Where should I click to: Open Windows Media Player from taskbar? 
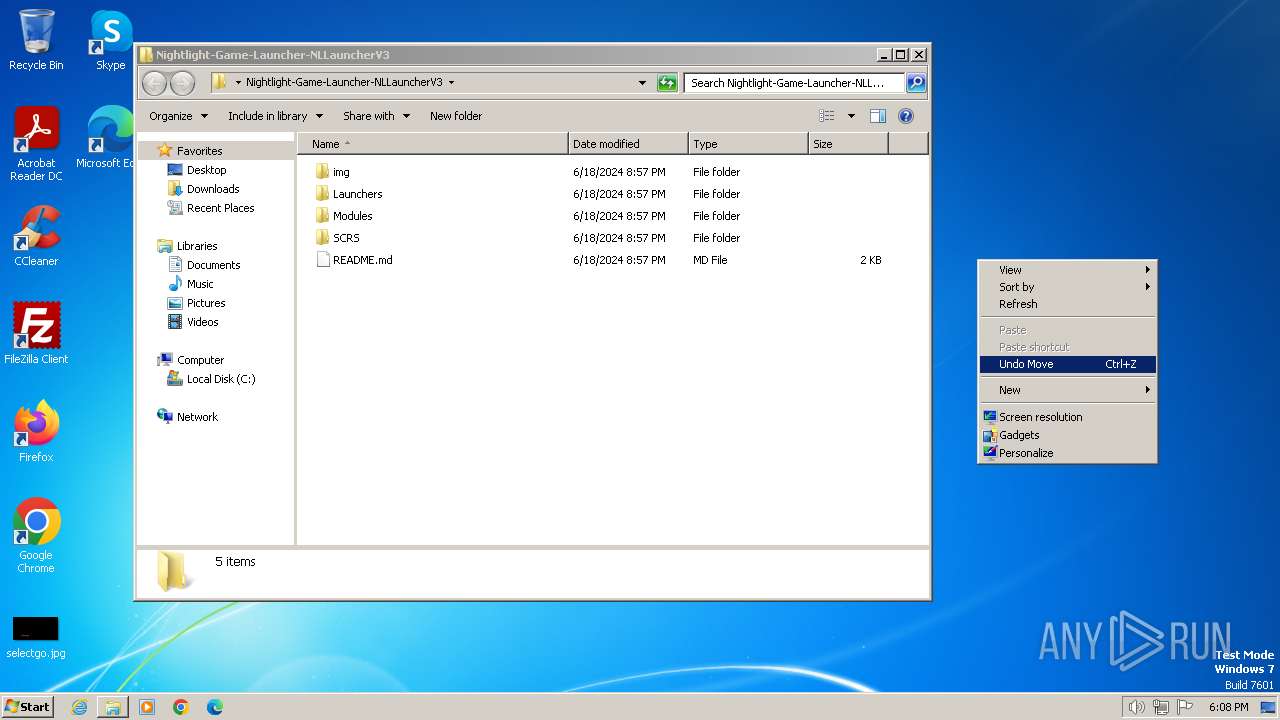tap(147, 707)
